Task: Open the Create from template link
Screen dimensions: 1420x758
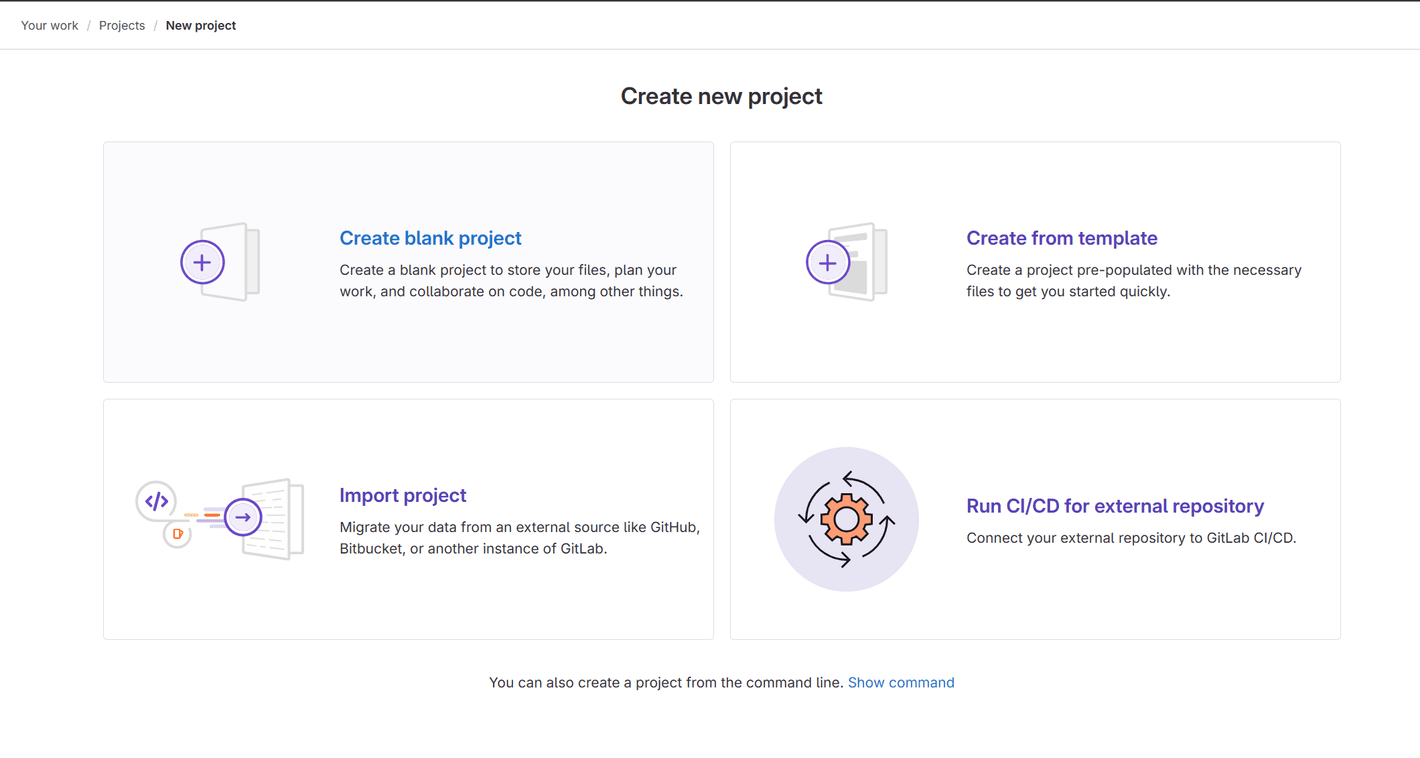Action: (1061, 238)
